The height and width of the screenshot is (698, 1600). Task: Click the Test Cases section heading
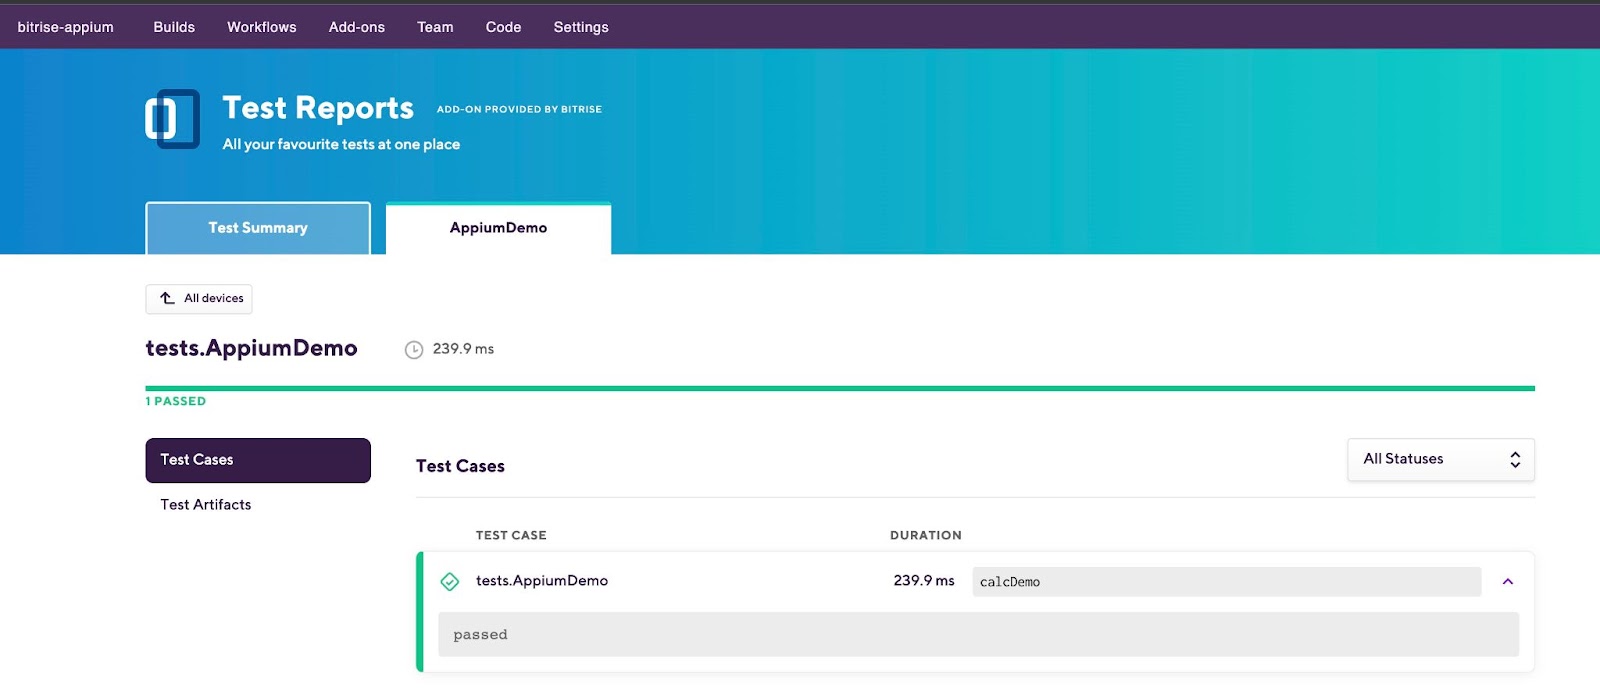460,466
